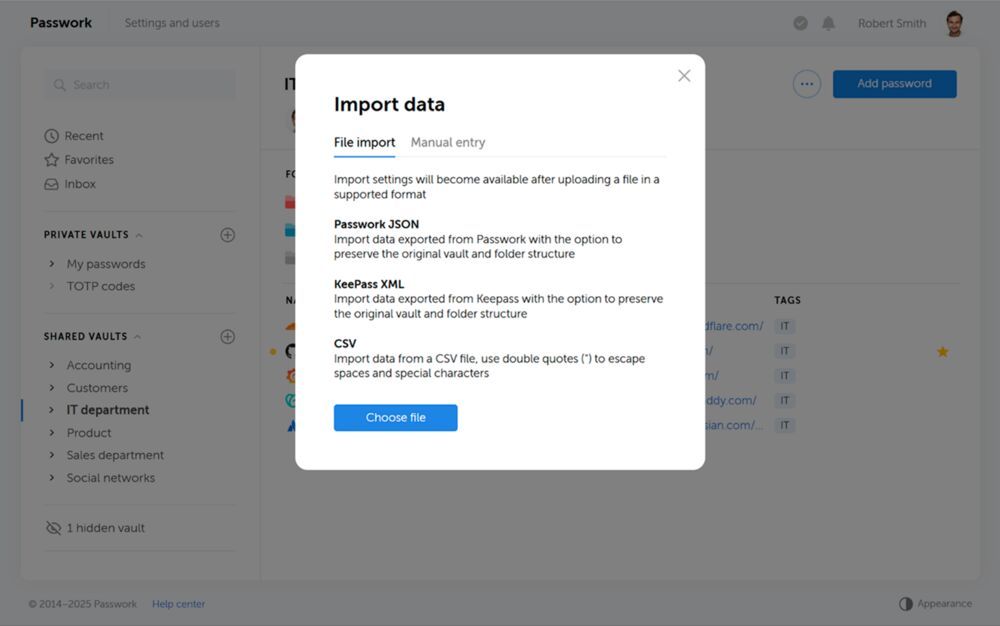Expand the Sales department vault
Viewport: 1000px width, 626px height.
(52, 455)
